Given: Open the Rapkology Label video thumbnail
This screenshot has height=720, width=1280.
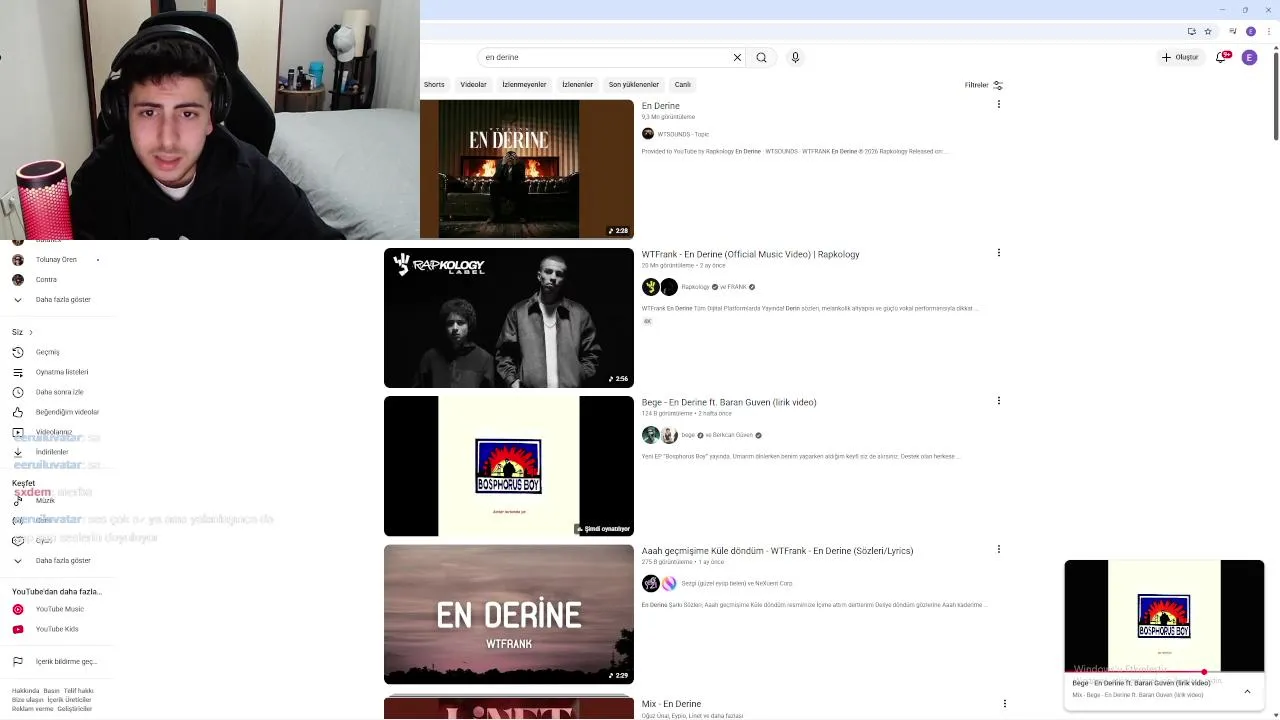Looking at the screenshot, I should pos(509,318).
